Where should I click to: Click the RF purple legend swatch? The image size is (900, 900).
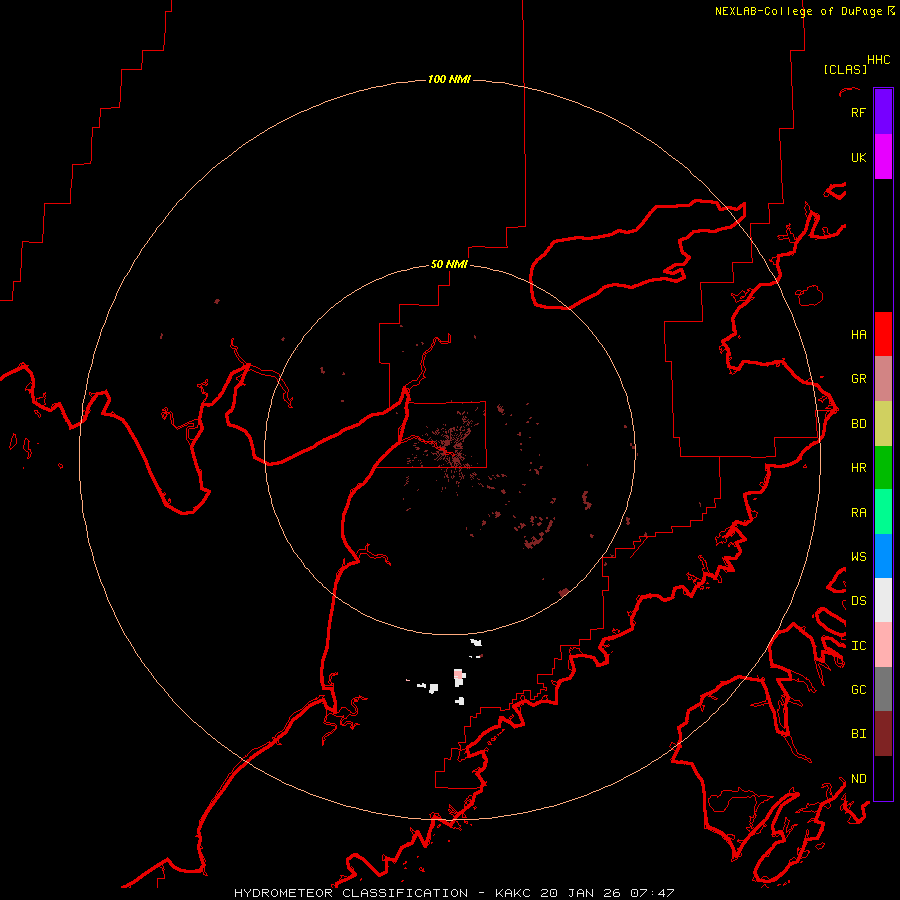883,112
